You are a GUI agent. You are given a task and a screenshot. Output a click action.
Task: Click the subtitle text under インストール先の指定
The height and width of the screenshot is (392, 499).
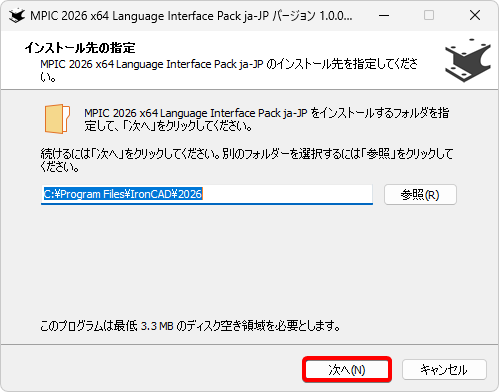click(x=229, y=70)
